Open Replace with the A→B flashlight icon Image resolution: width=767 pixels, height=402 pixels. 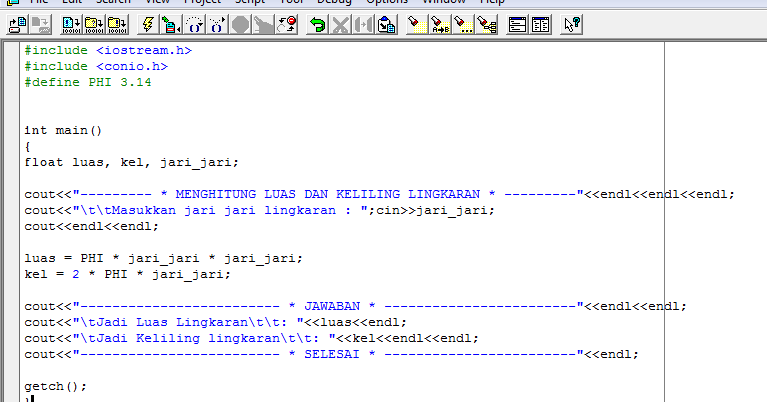[x=440, y=24]
